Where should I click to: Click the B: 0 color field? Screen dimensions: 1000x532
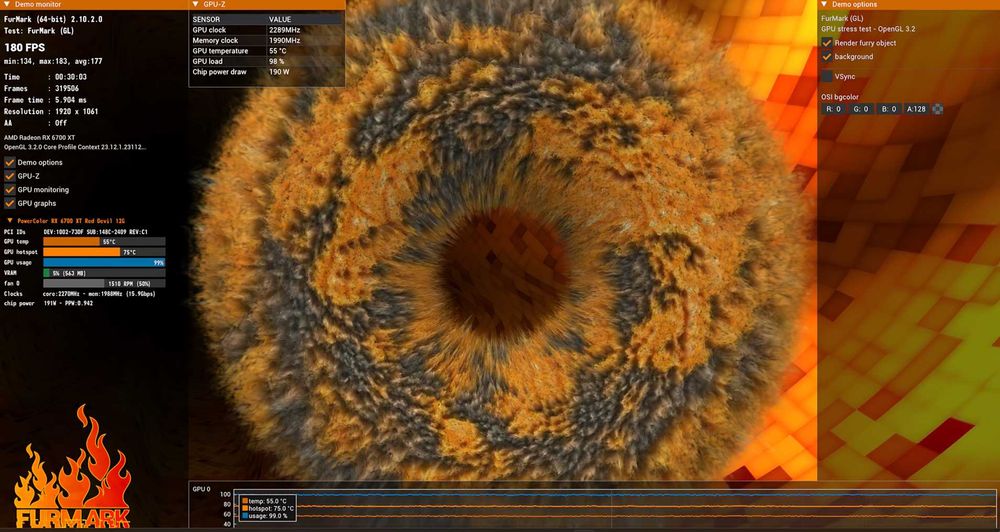point(889,109)
